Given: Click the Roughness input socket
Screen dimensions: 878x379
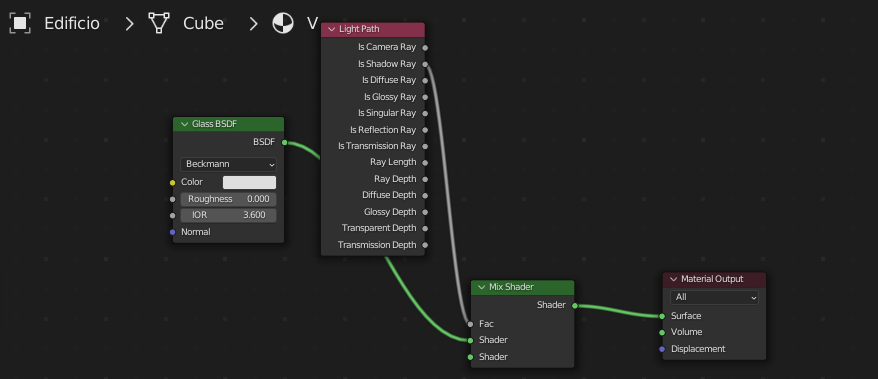Looking at the screenshot, I should click(x=172, y=199).
